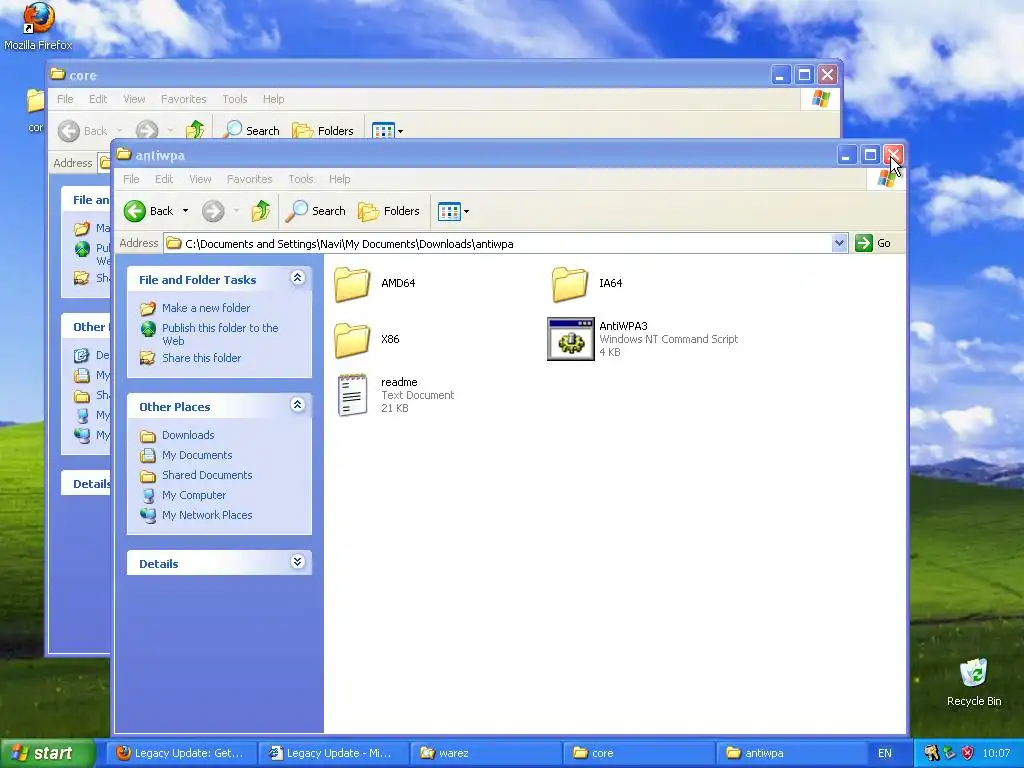Click the taskbar clock showing 10:07

click(996, 753)
